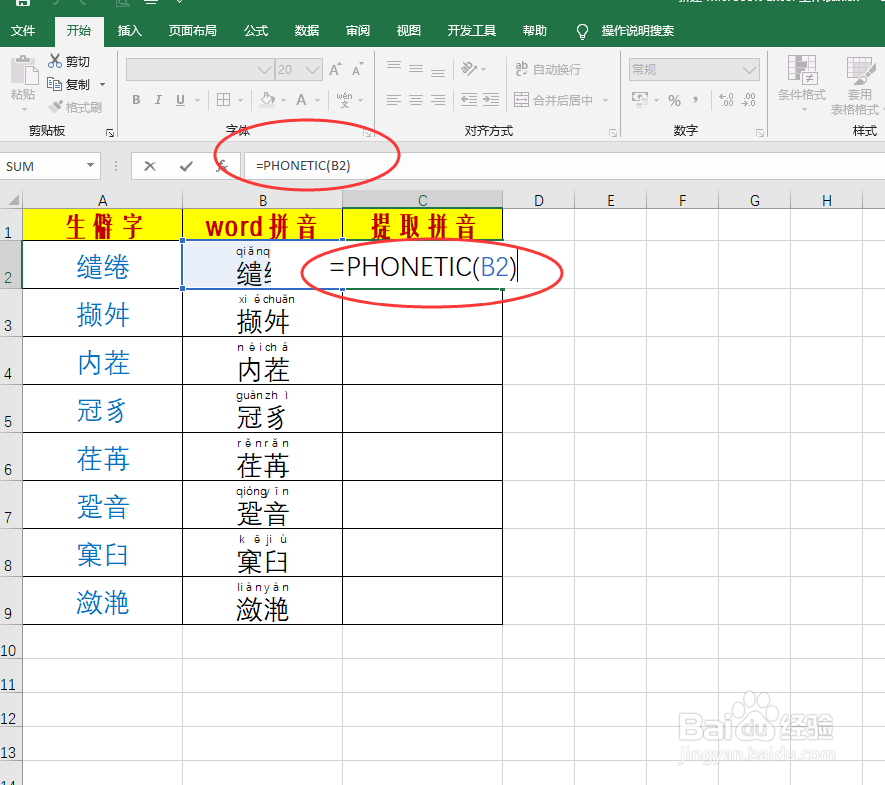Screen dimensions: 885x785
Task: Cancel formula entry with the X button
Action: (x=149, y=165)
